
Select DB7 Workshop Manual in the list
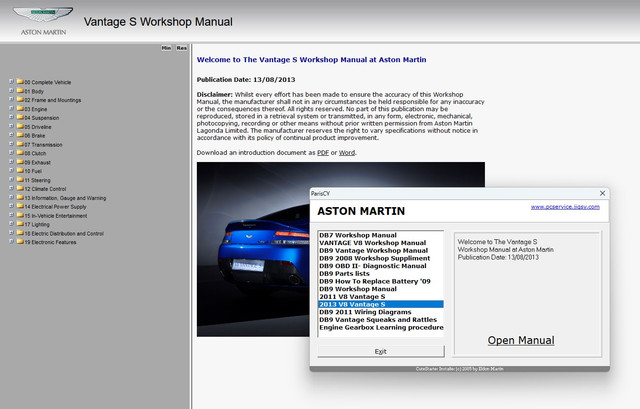tap(380, 235)
